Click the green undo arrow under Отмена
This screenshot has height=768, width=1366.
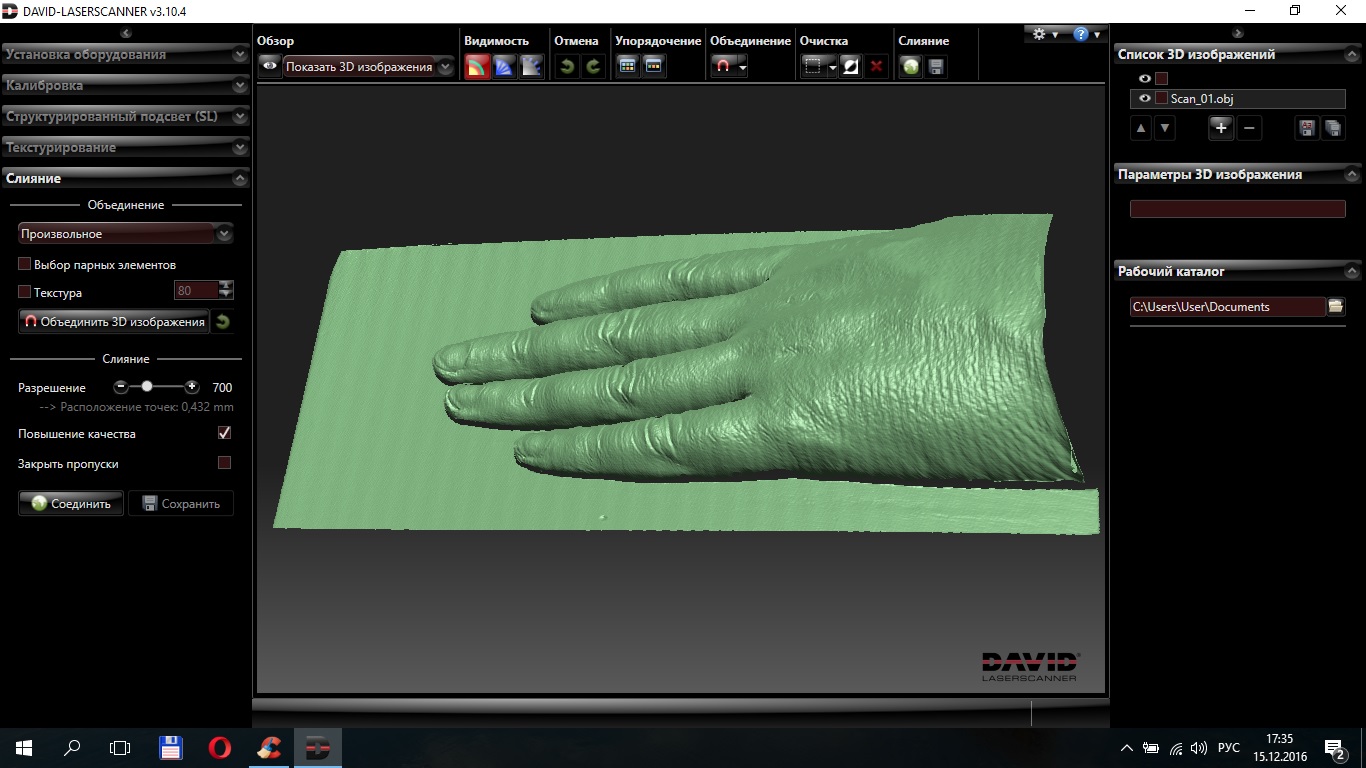[567, 67]
